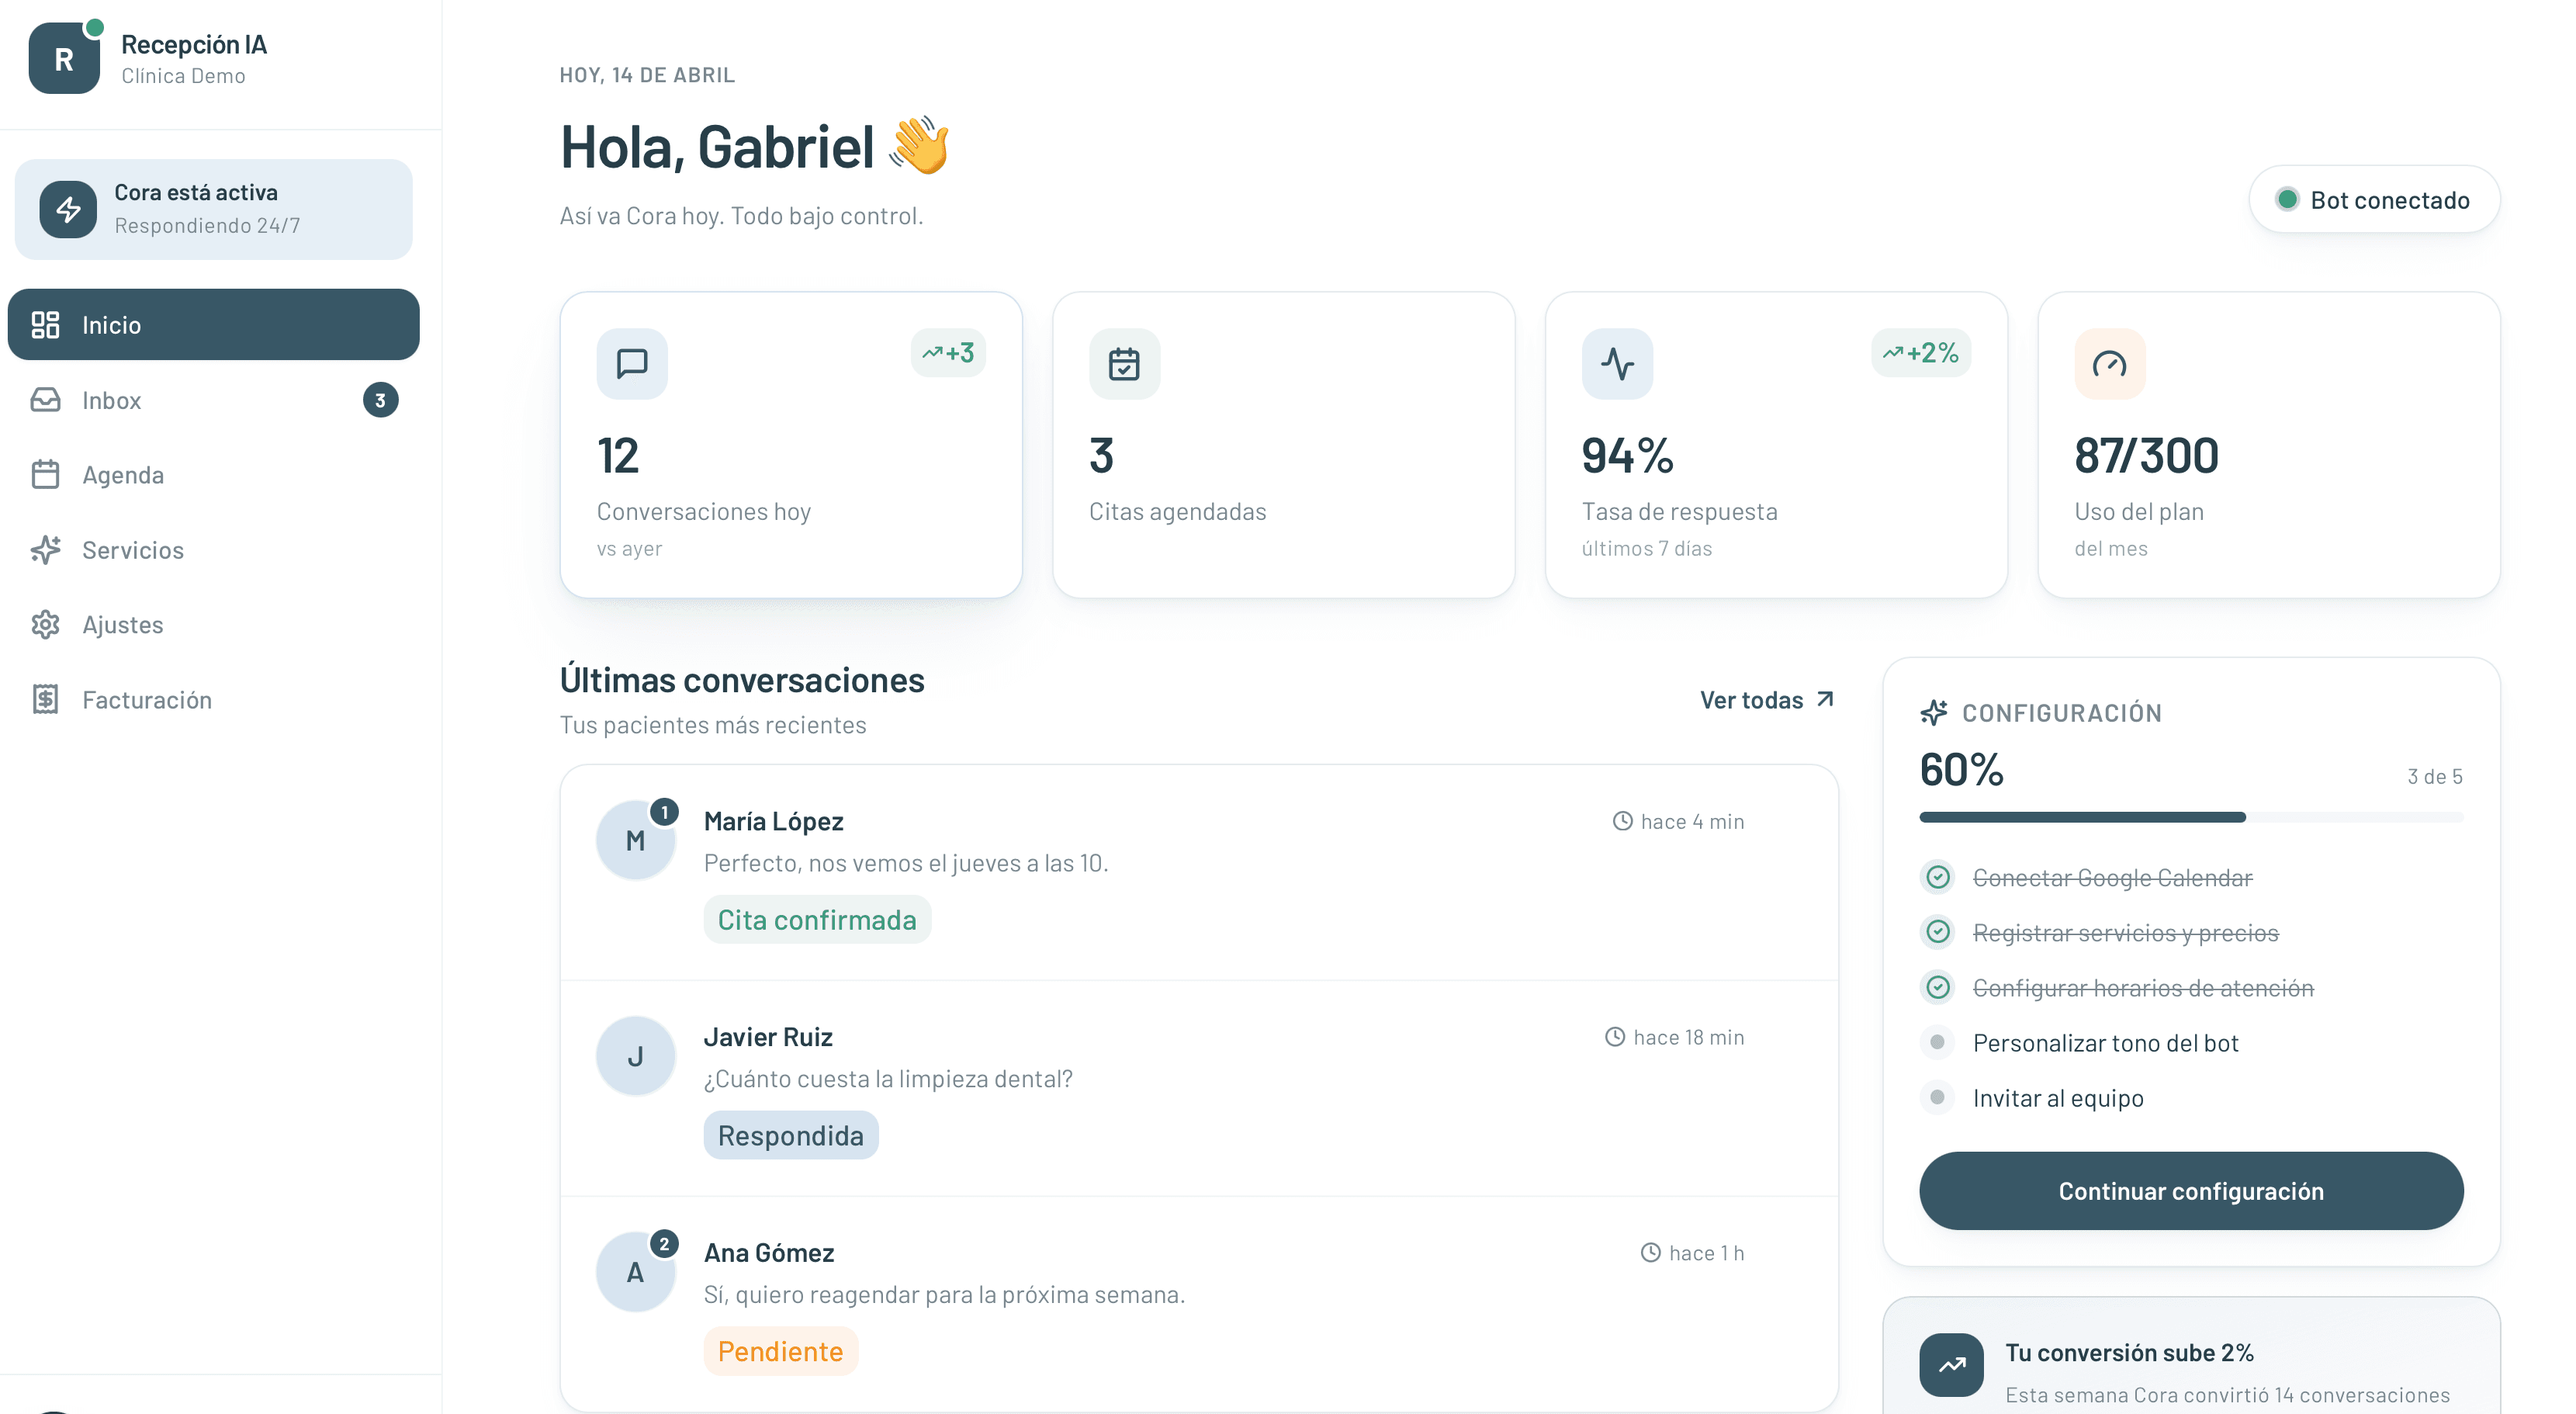Click the +3 trend badge
2576x1414 pixels.
(x=948, y=353)
